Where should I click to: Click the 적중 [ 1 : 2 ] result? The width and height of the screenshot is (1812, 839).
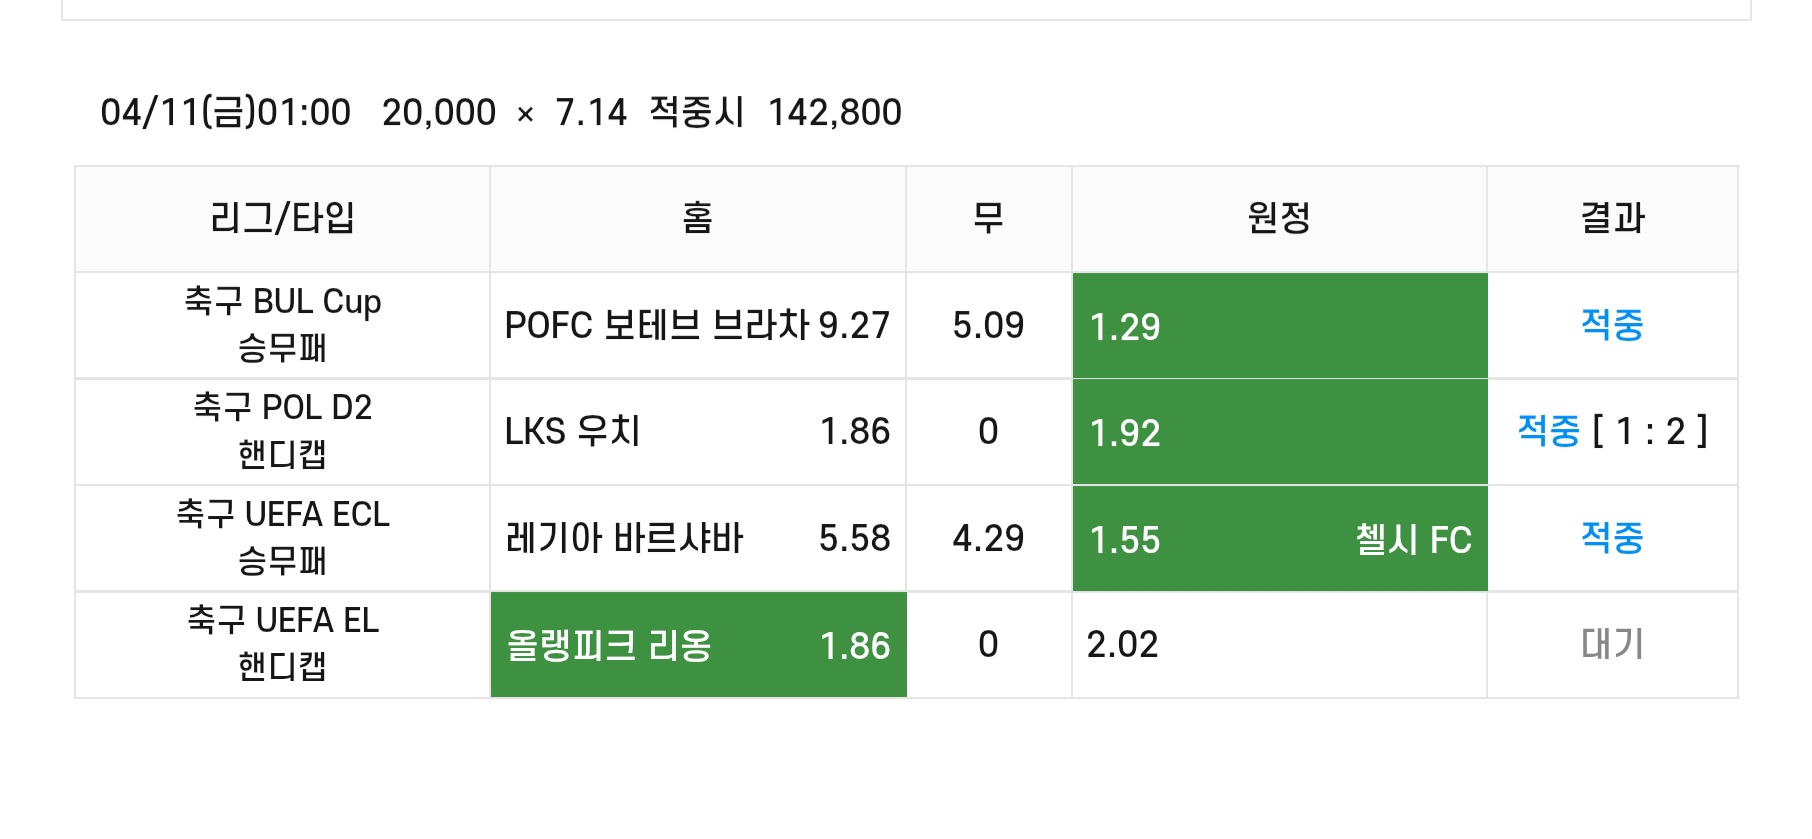pyautogui.click(x=1612, y=431)
